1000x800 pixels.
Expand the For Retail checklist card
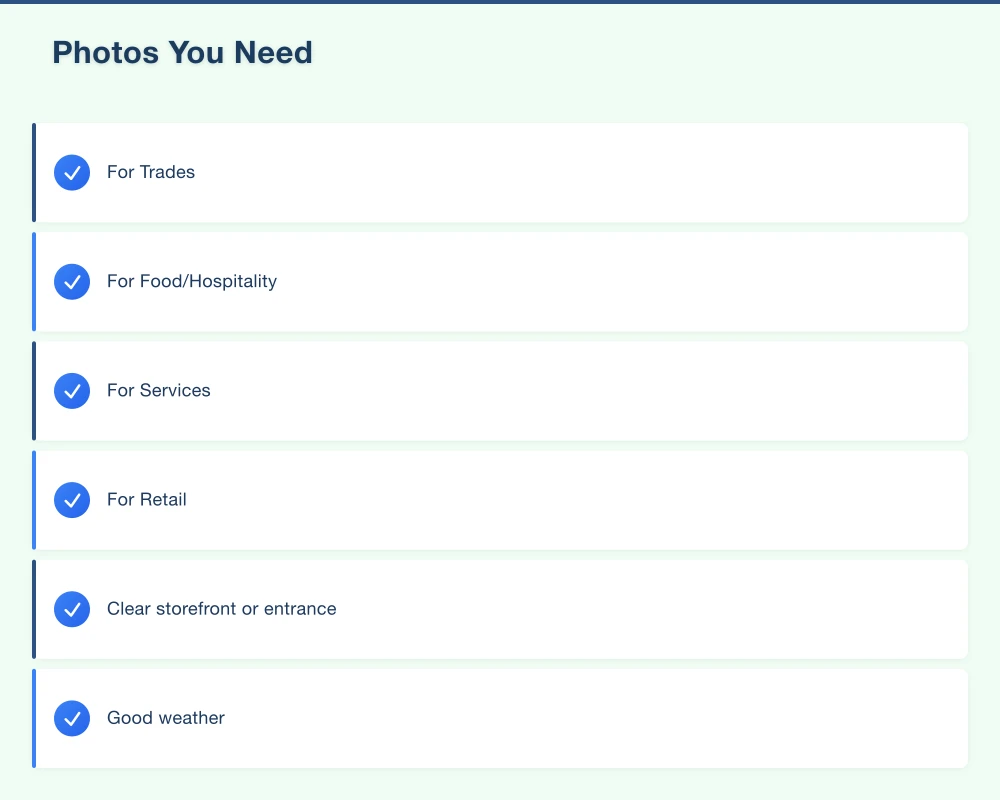click(500, 500)
